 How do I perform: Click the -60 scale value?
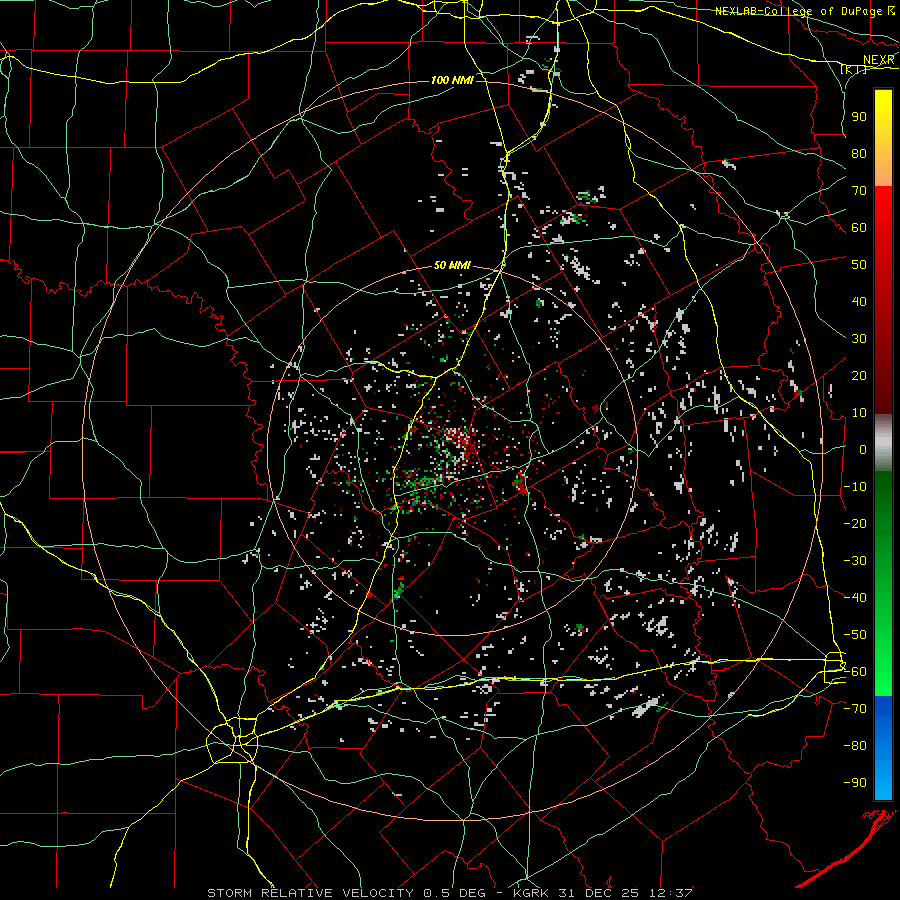pyautogui.click(x=855, y=672)
